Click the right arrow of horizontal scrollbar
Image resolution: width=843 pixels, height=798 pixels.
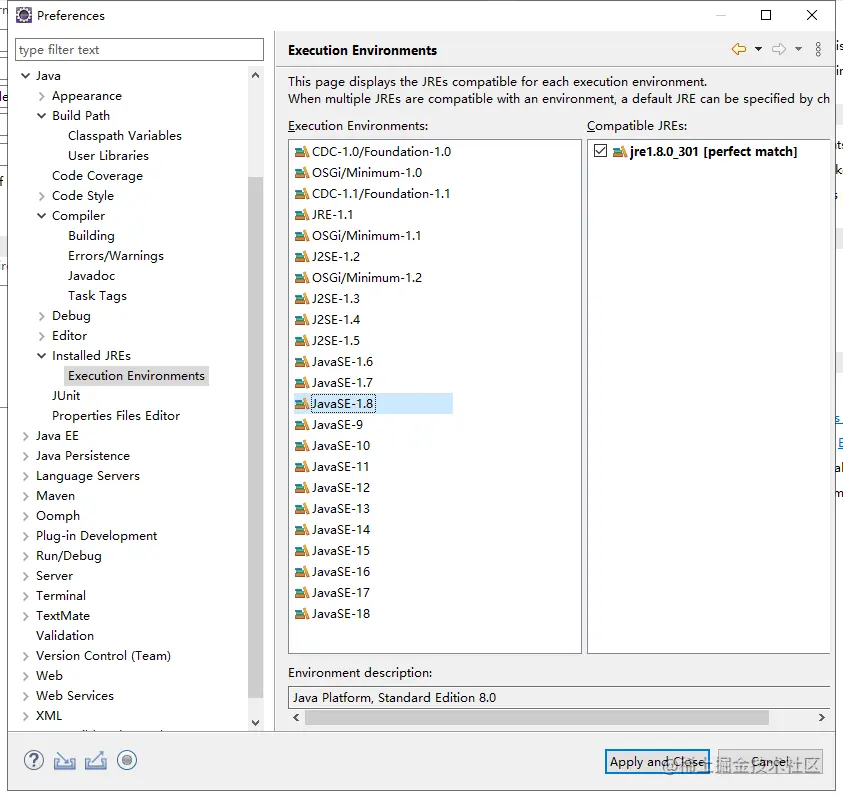pos(821,718)
